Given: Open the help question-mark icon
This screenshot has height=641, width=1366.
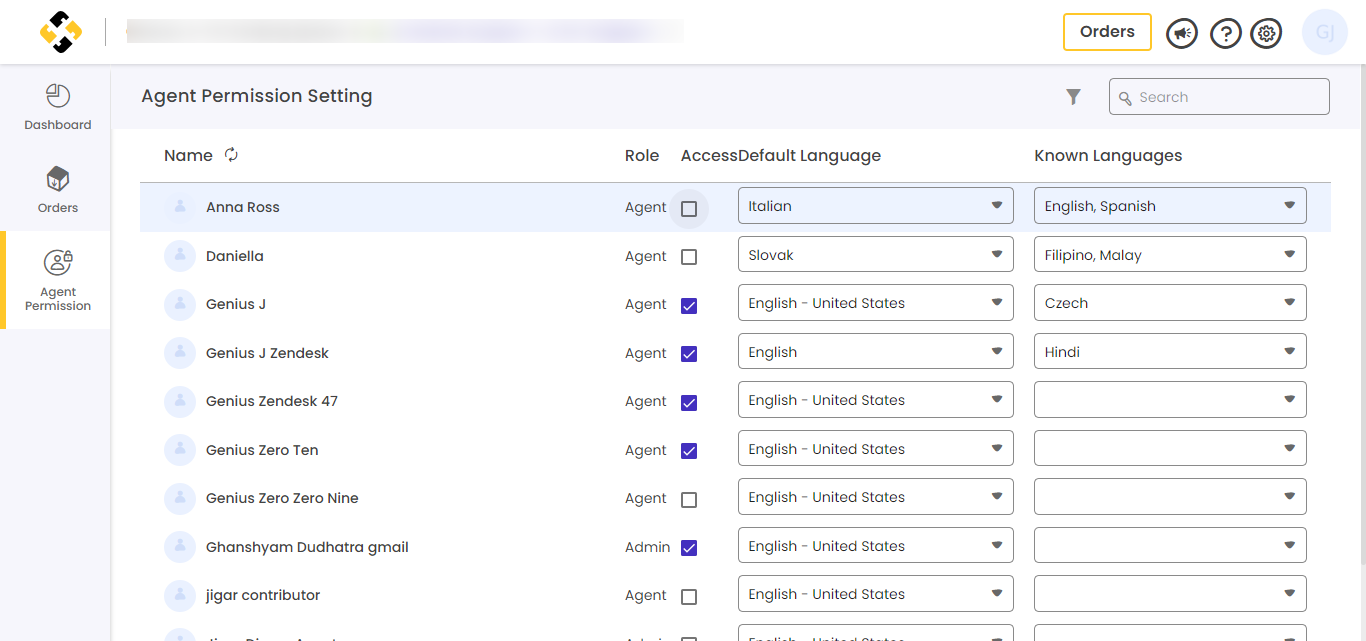Looking at the screenshot, I should 1225,32.
